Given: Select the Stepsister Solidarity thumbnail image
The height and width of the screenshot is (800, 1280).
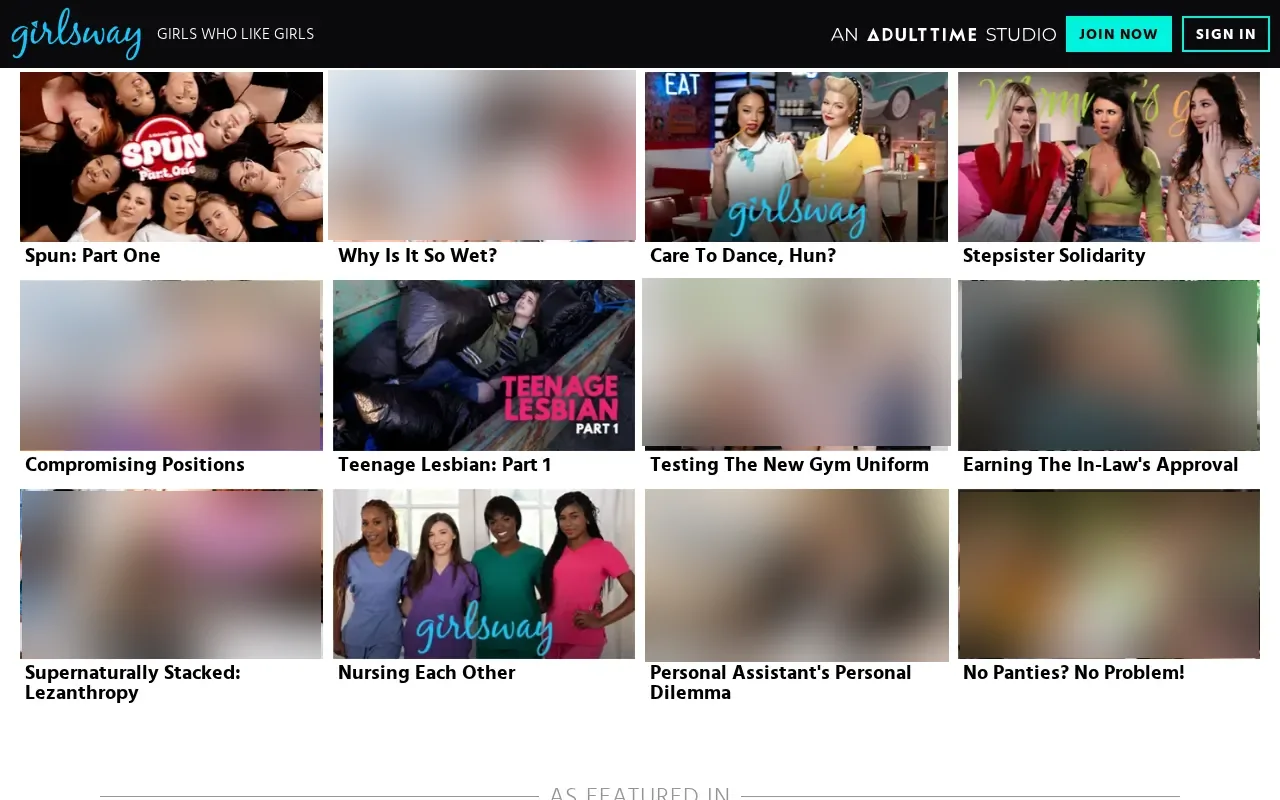Looking at the screenshot, I should point(1109,157).
